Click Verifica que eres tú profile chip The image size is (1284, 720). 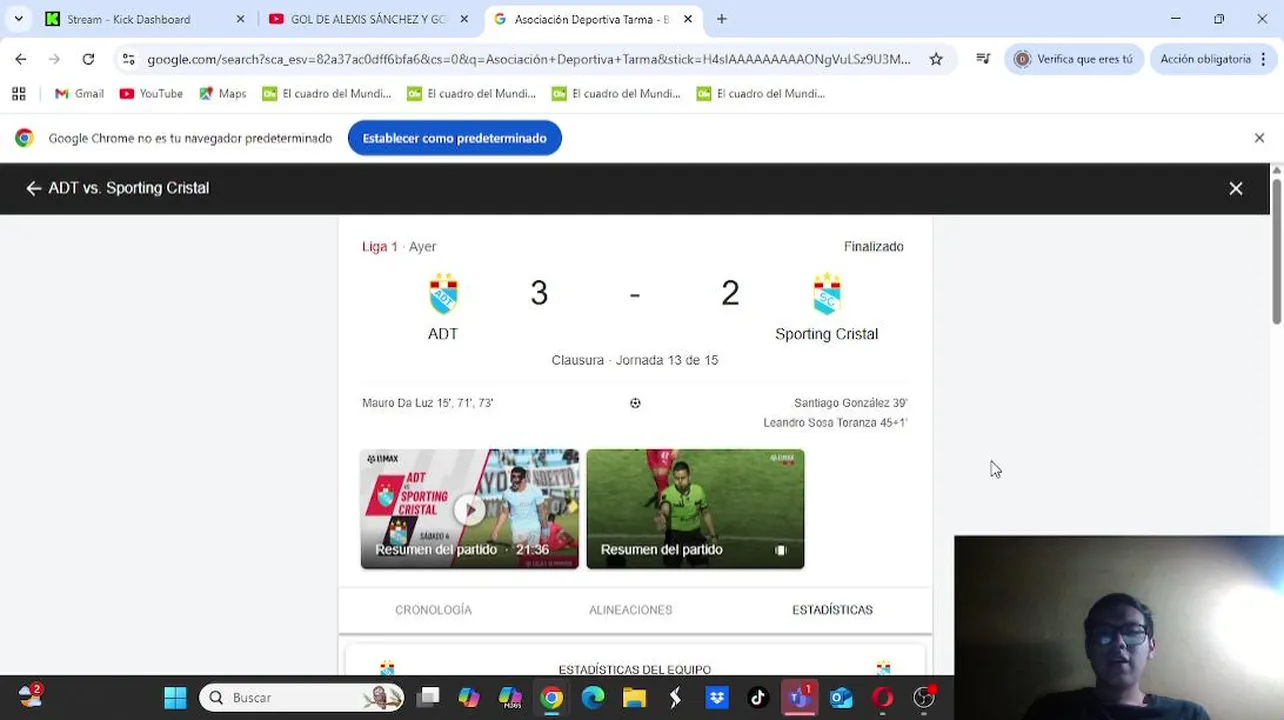[1074, 59]
